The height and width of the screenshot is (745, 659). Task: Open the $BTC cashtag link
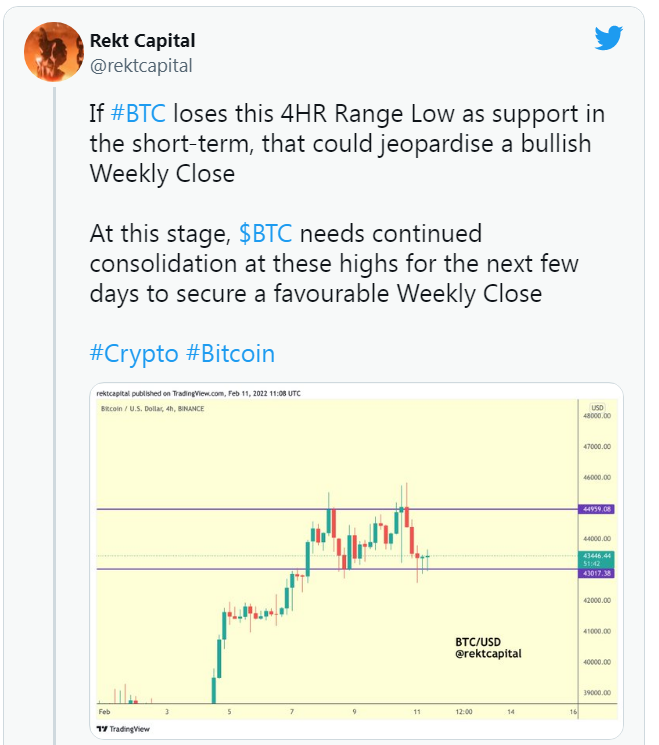tap(265, 234)
